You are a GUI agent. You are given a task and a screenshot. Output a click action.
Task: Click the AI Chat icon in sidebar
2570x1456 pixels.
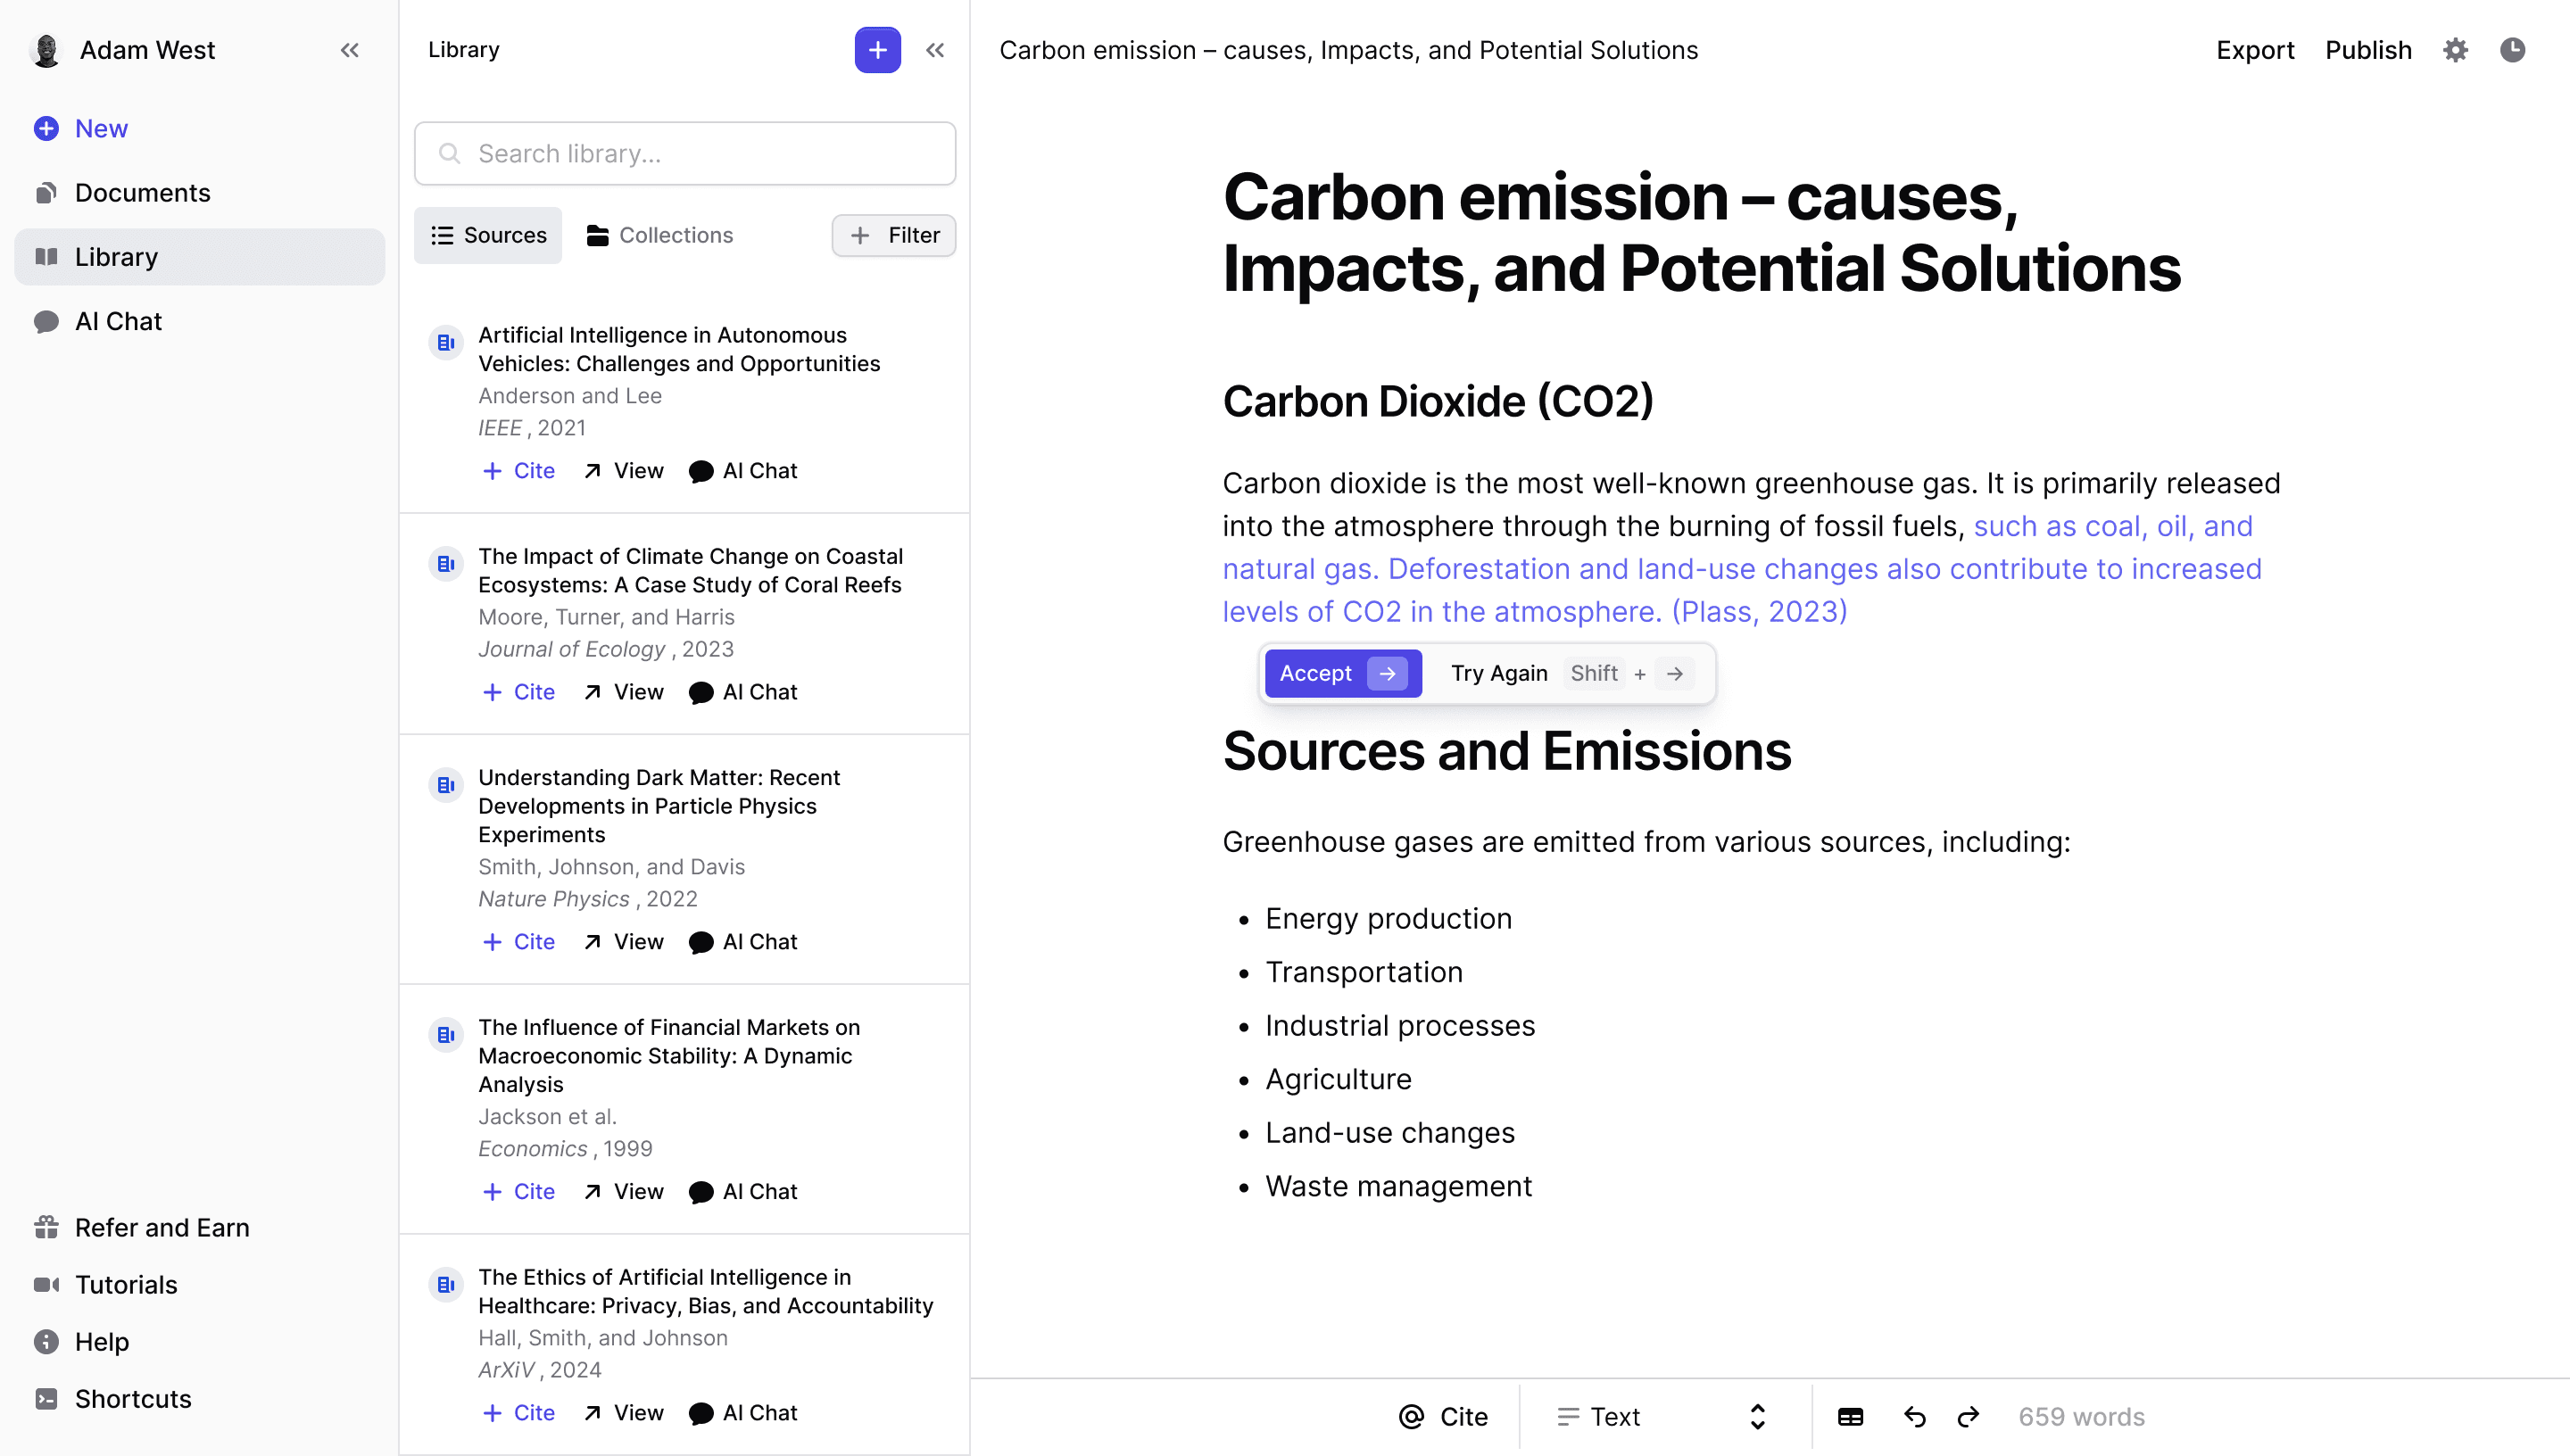47,319
